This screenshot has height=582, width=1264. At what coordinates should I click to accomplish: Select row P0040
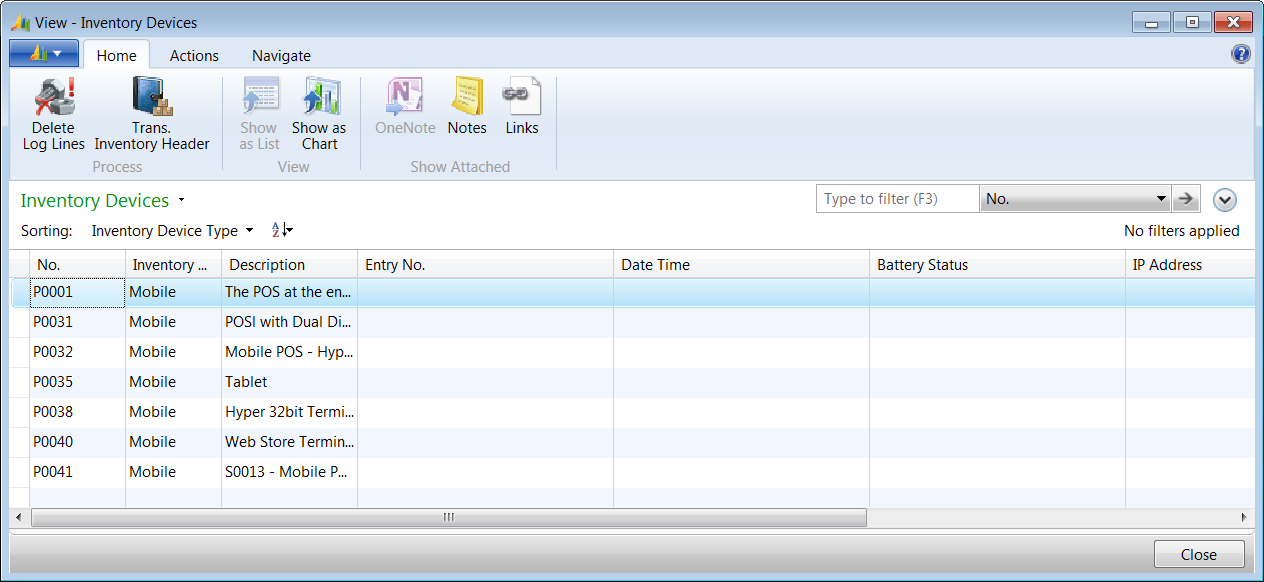point(632,442)
